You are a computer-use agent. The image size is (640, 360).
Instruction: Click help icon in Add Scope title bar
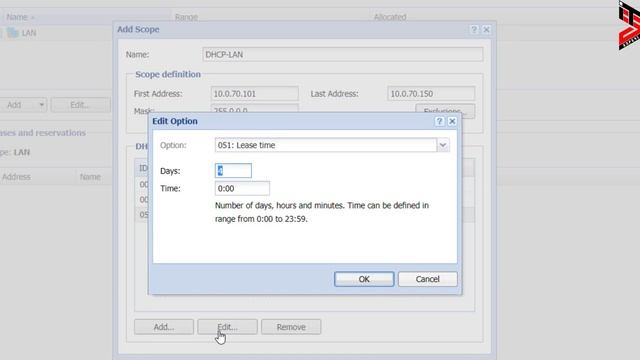click(474, 29)
